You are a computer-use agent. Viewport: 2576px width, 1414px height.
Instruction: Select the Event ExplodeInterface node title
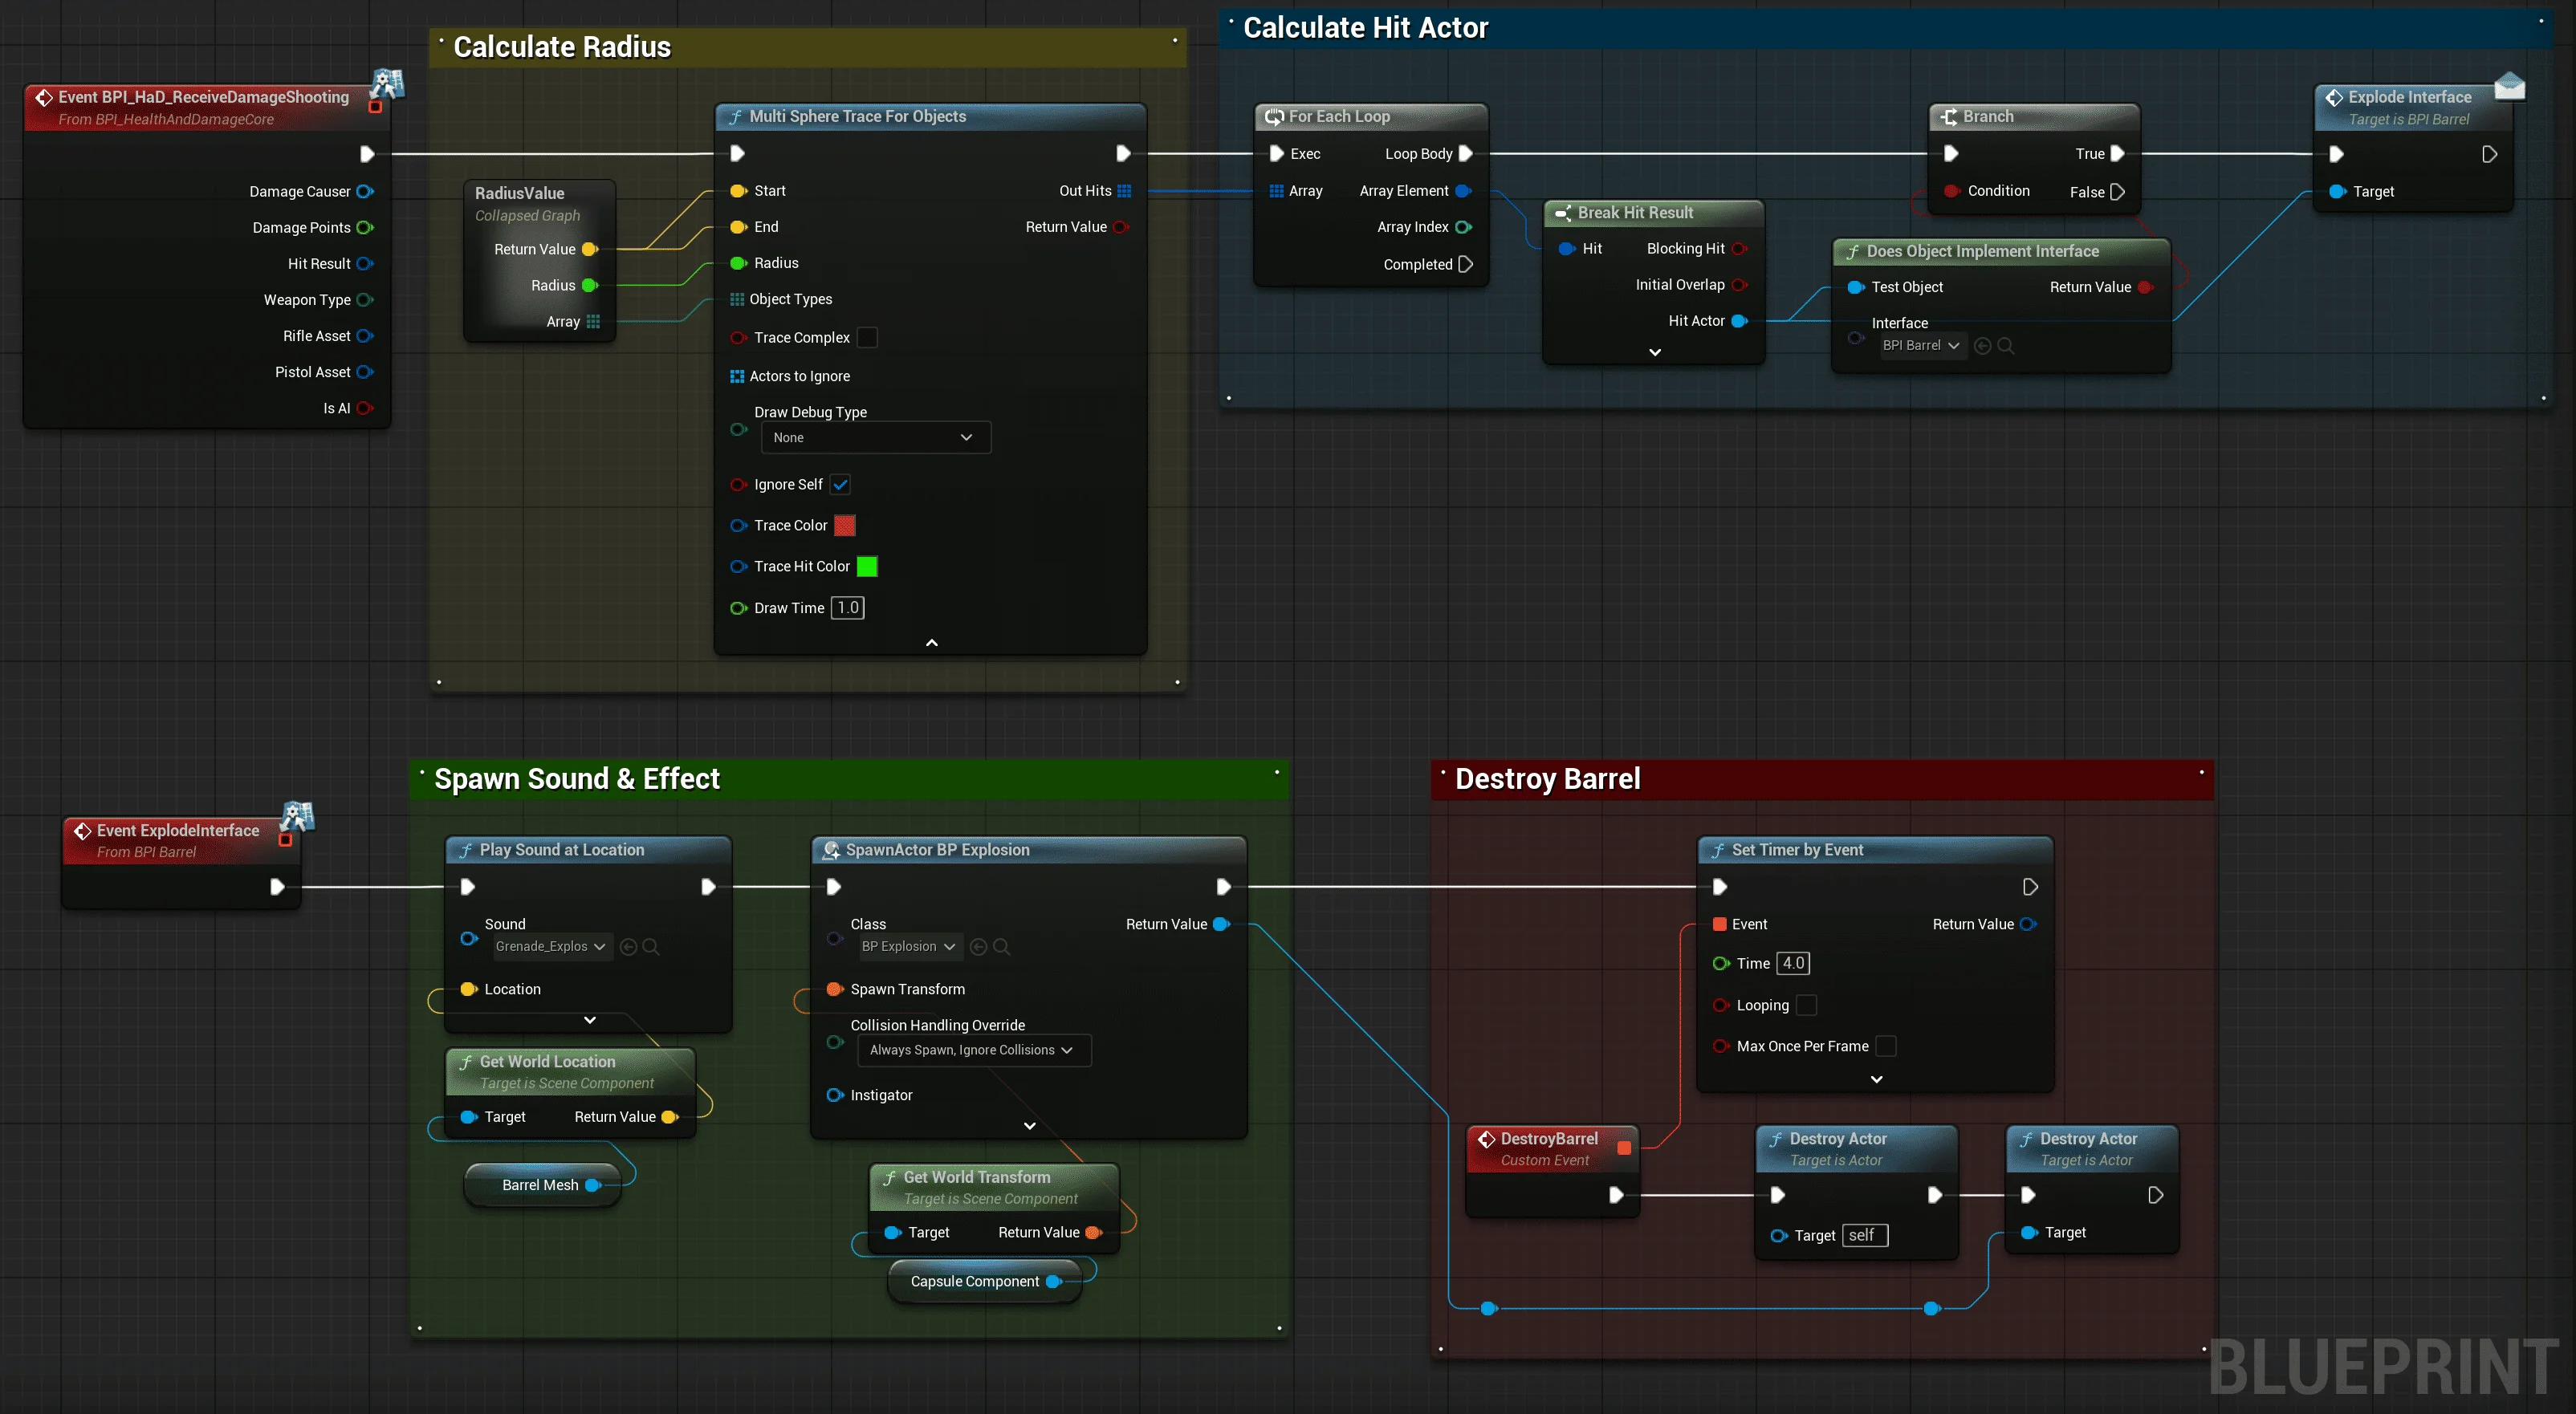180,840
